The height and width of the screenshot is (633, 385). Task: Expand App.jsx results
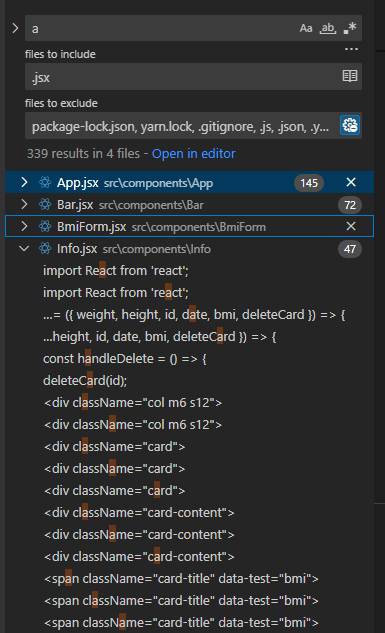point(24,182)
